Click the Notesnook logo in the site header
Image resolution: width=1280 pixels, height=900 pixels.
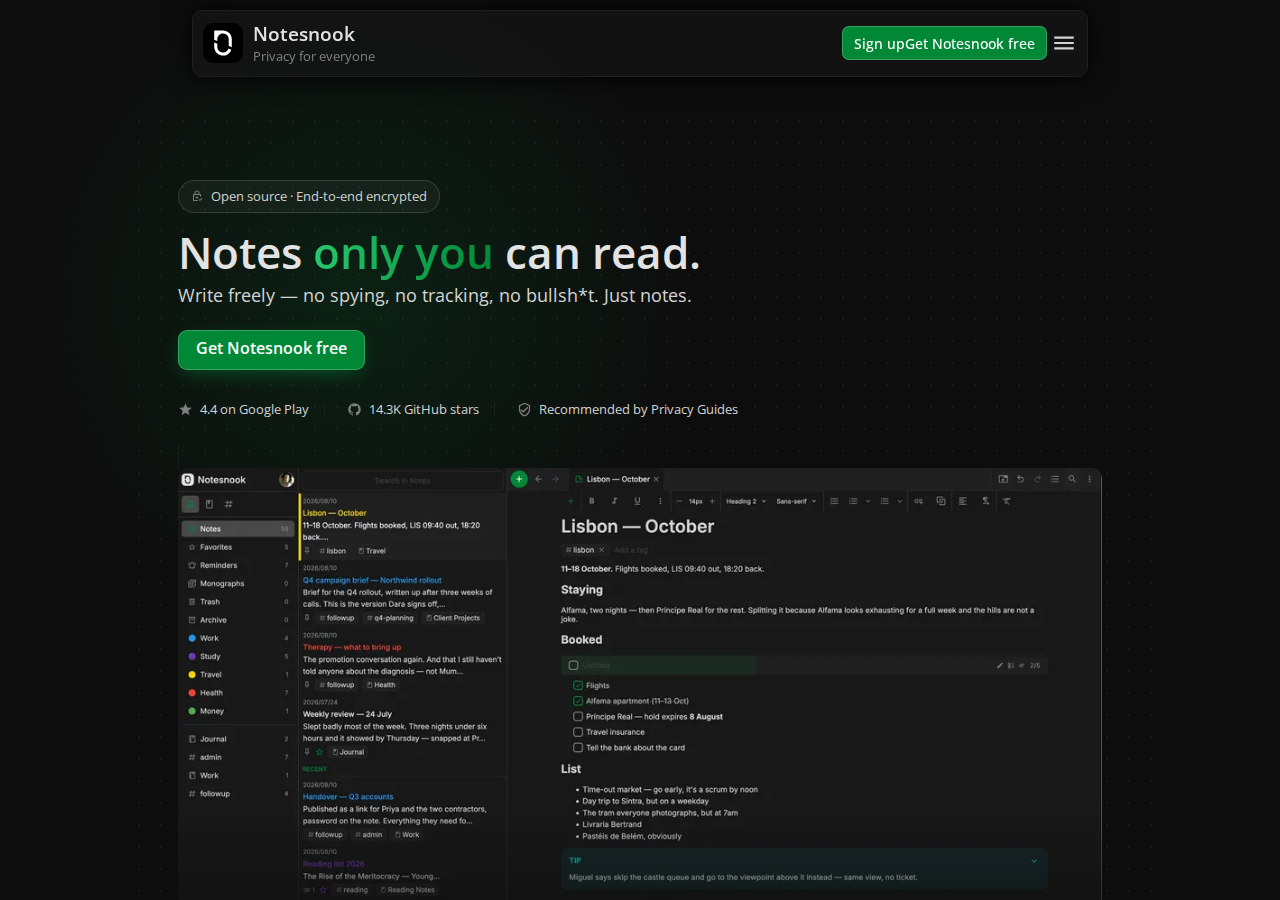(x=223, y=43)
